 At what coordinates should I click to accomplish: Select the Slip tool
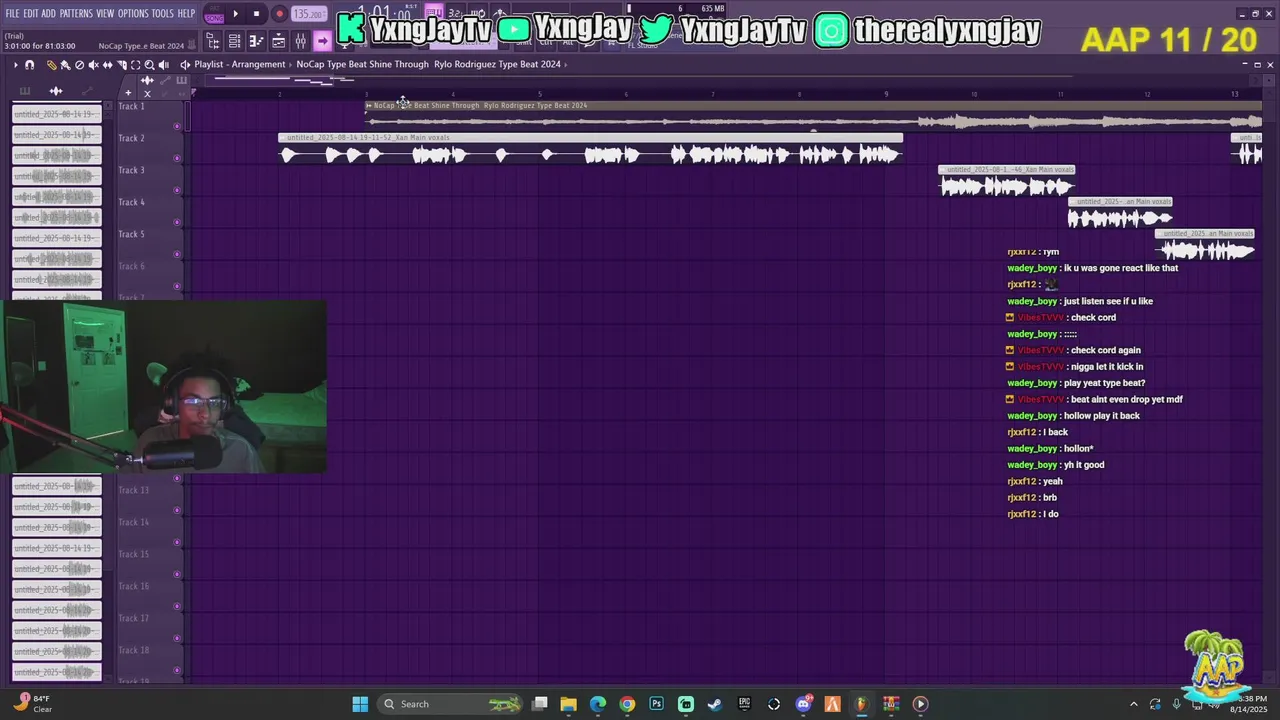click(107, 65)
